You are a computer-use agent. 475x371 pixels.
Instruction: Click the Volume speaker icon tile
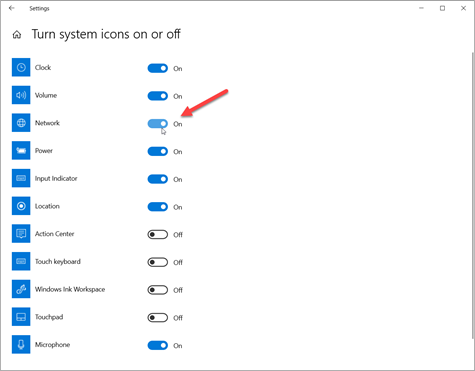[21, 95]
